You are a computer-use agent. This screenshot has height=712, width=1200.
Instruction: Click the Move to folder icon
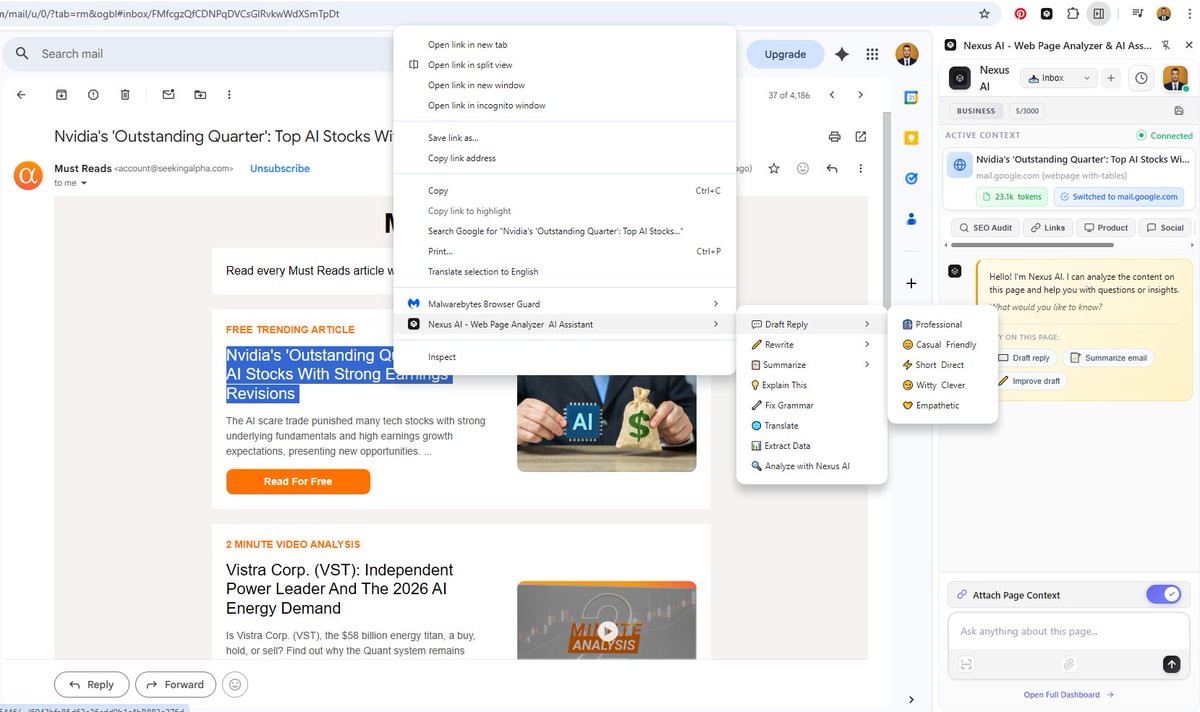pos(200,95)
